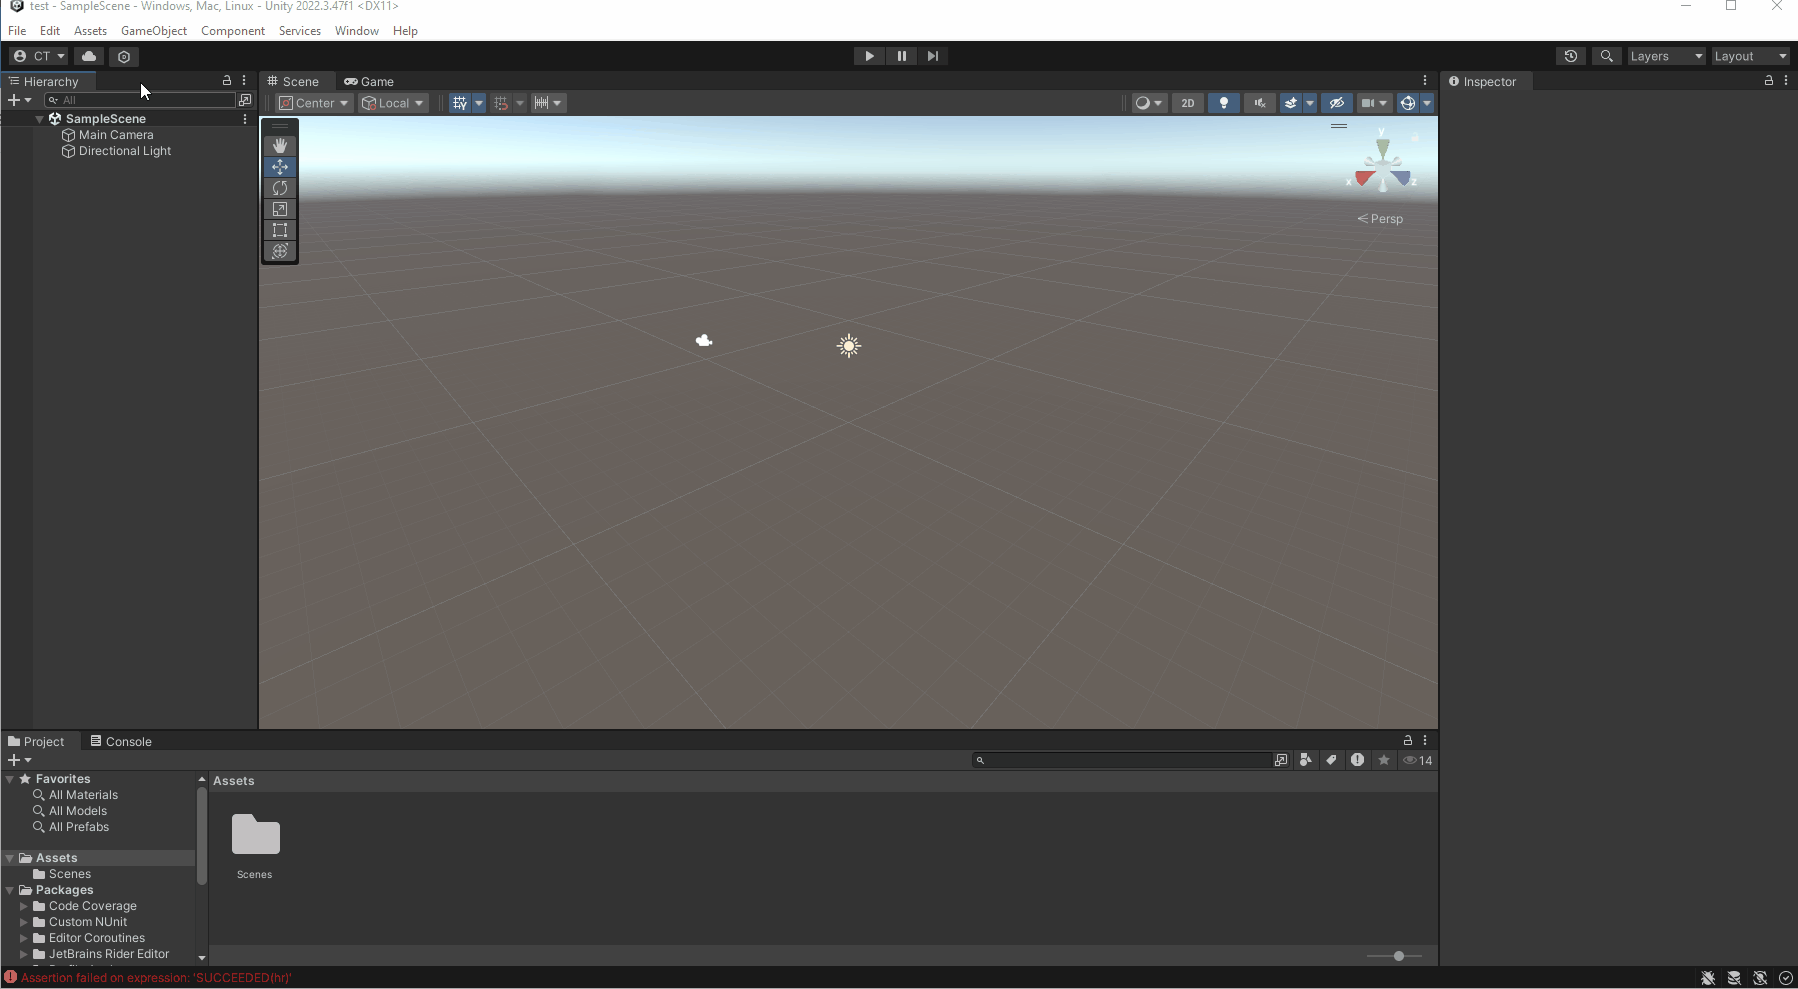This screenshot has height=989, width=1798.
Task: Search by type in Project panel
Action: tap(1306, 760)
